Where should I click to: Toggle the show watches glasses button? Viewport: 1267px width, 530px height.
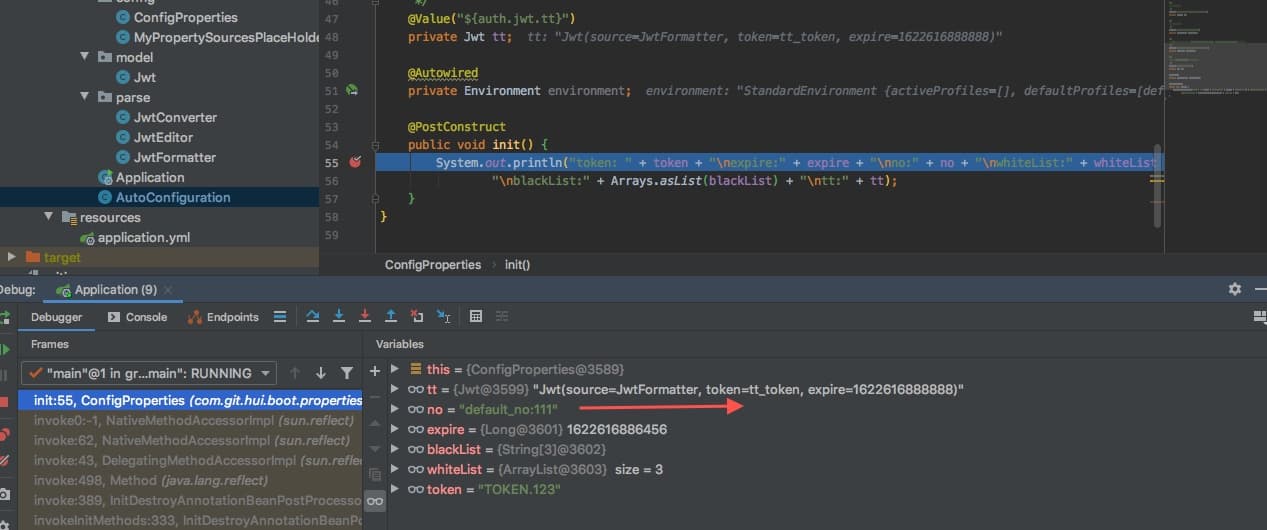click(375, 500)
